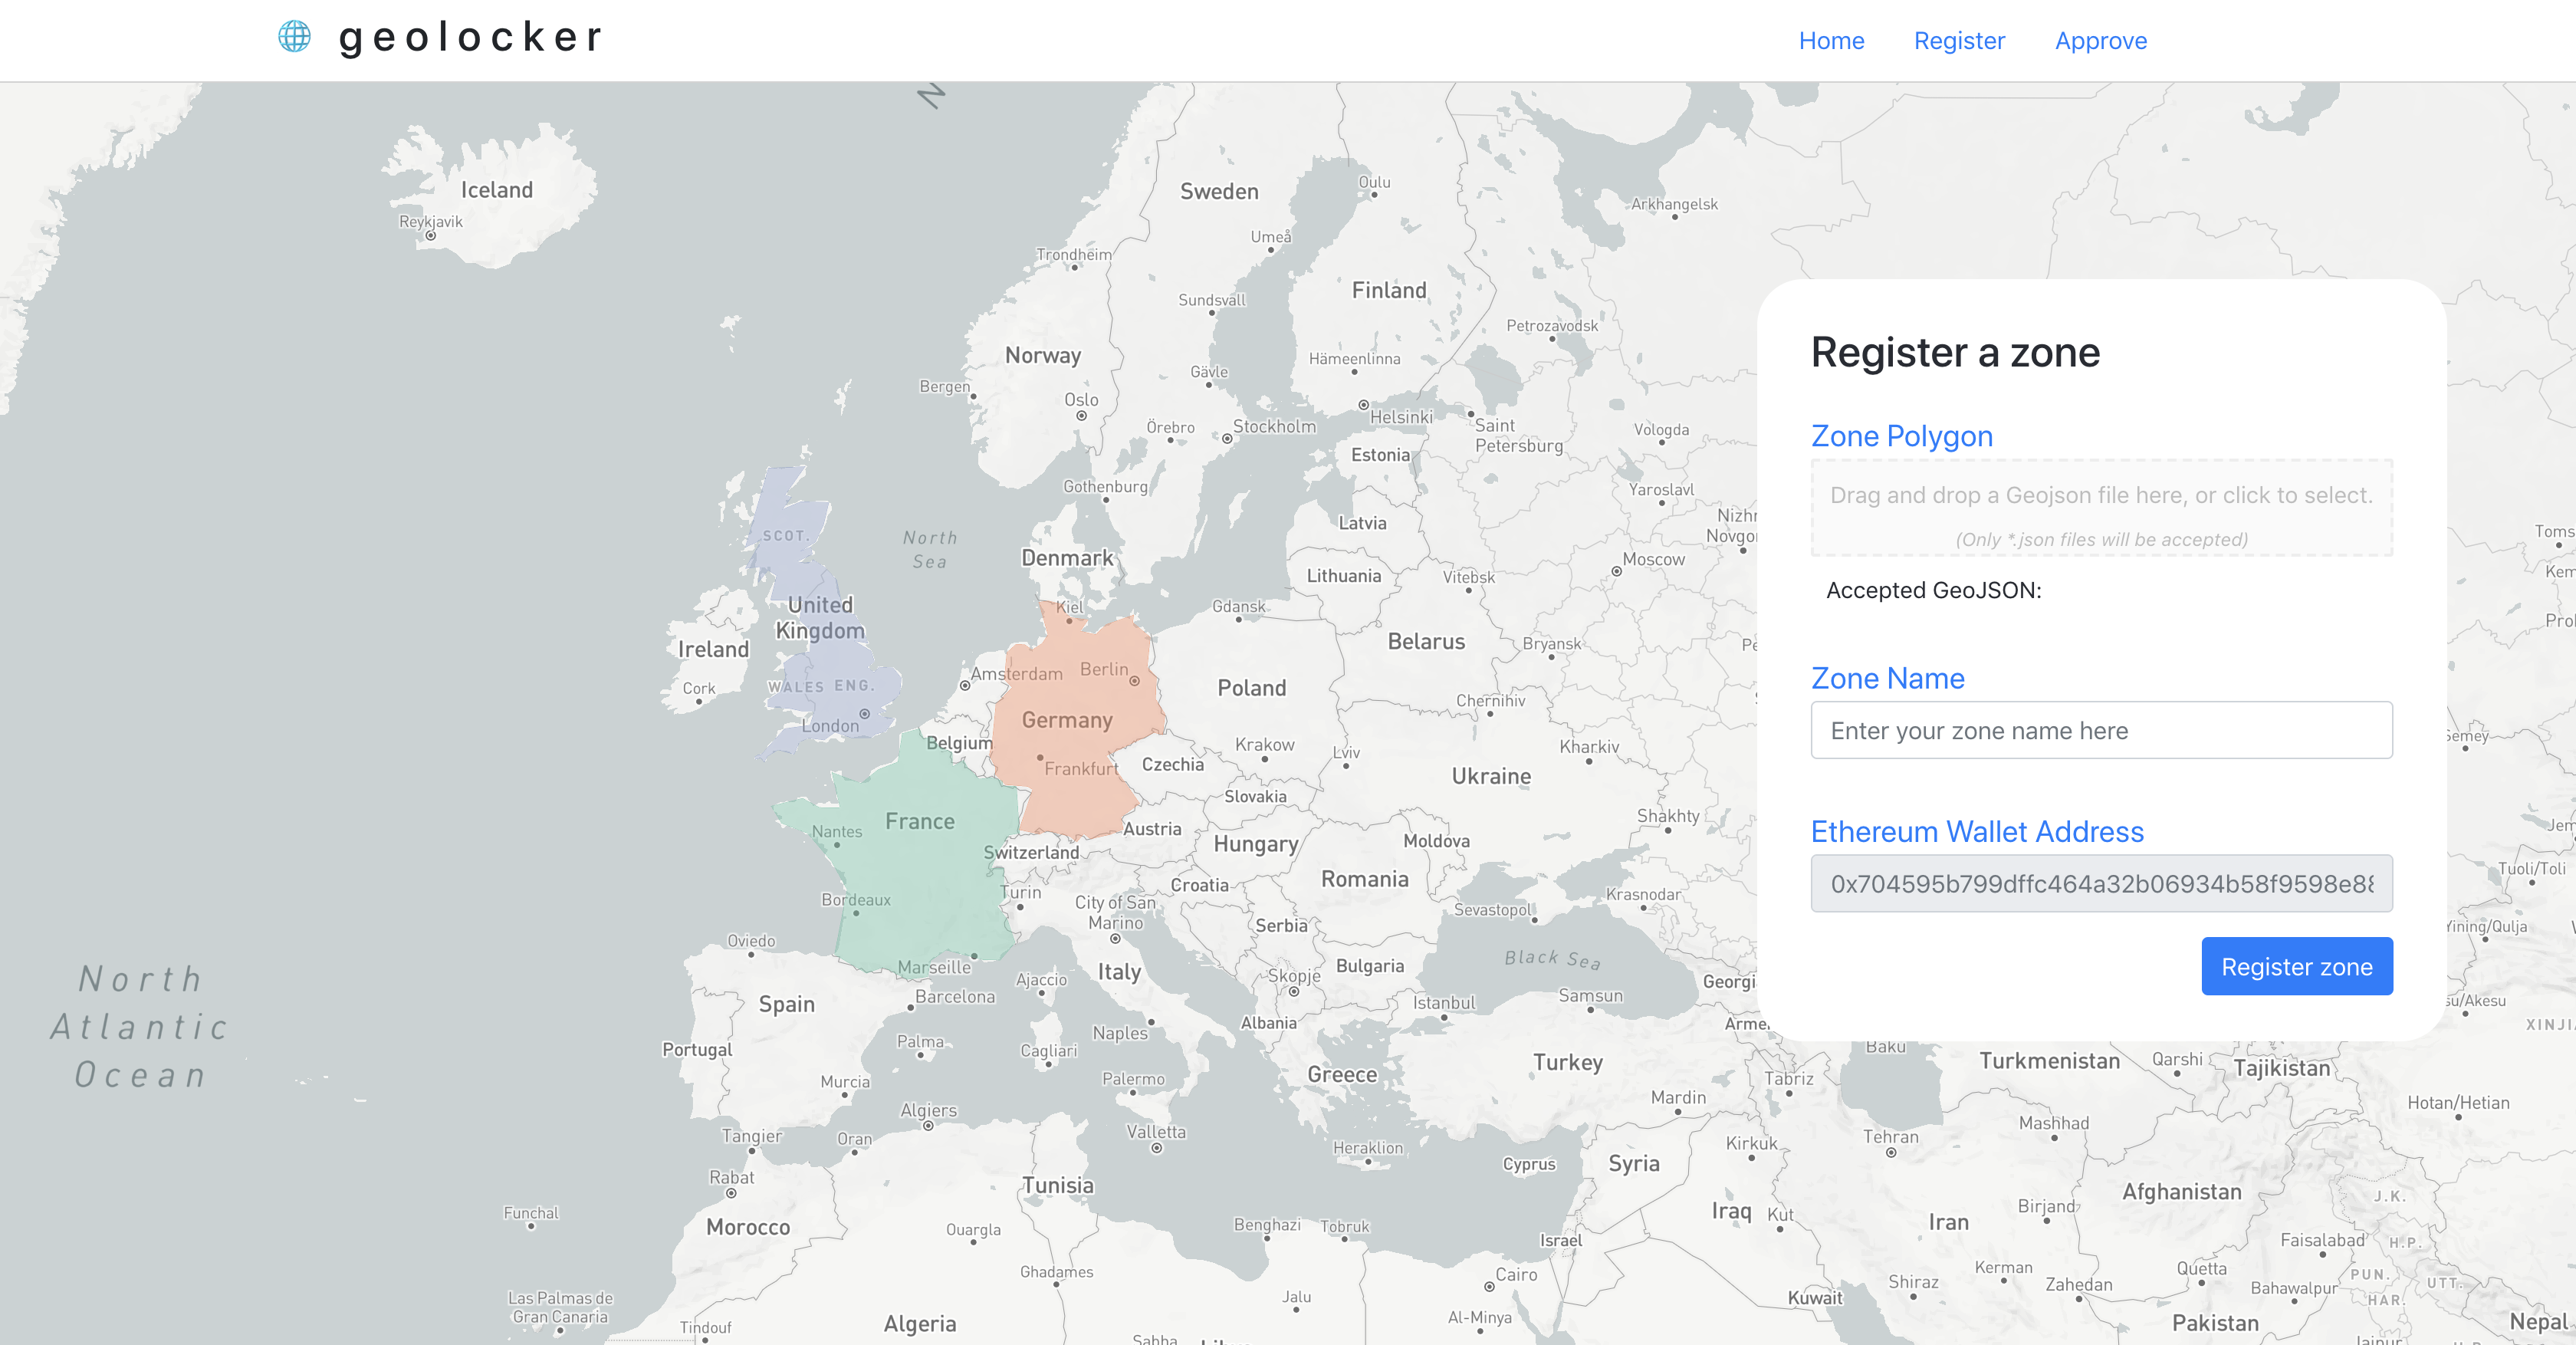Click the Tehran city marker dot

1890,1152
